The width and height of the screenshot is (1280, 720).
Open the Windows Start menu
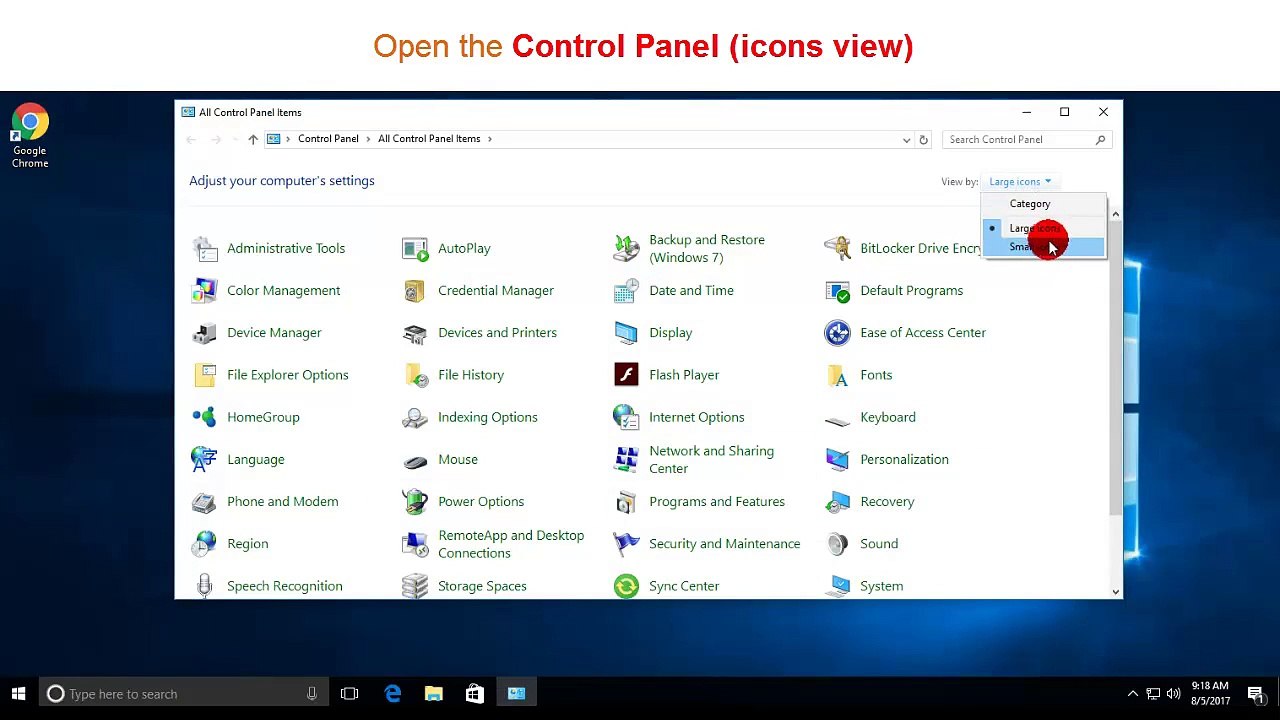(18, 694)
